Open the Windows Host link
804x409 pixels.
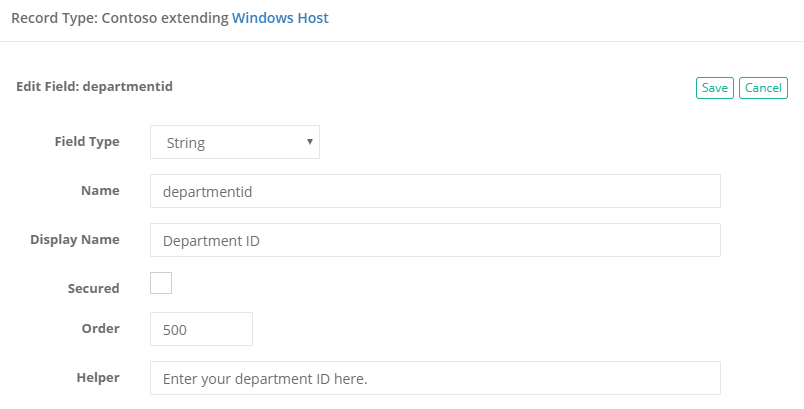point(280,18)
